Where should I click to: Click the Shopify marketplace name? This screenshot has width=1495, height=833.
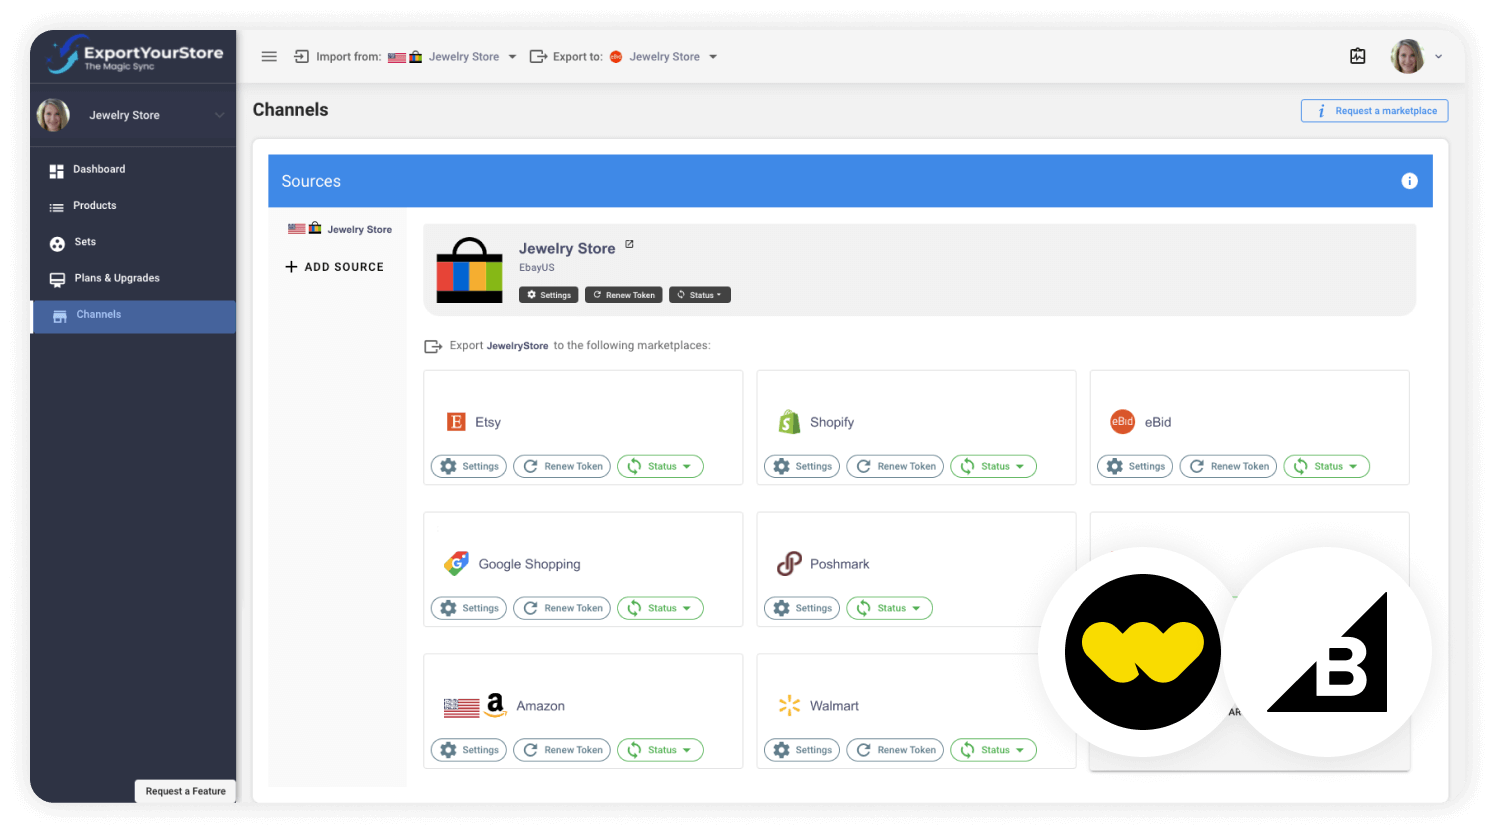pos(832,422)
